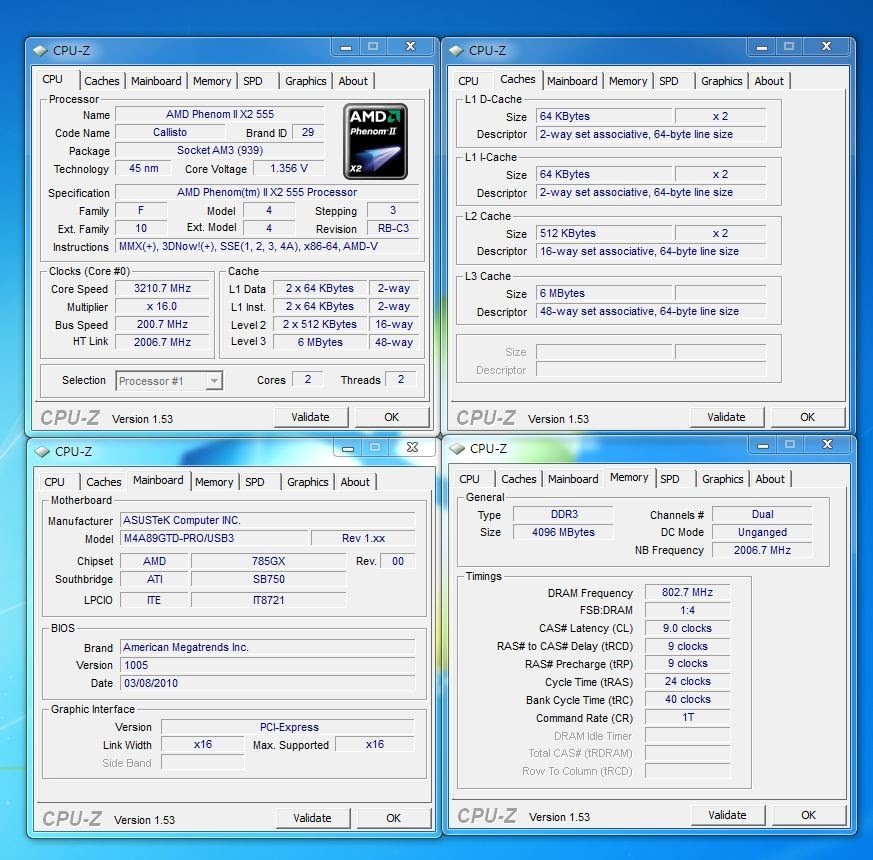This screenshot has width=873, height=860.
Task: Close the Mainboard CPU-Z window
Action: [412, 448]
